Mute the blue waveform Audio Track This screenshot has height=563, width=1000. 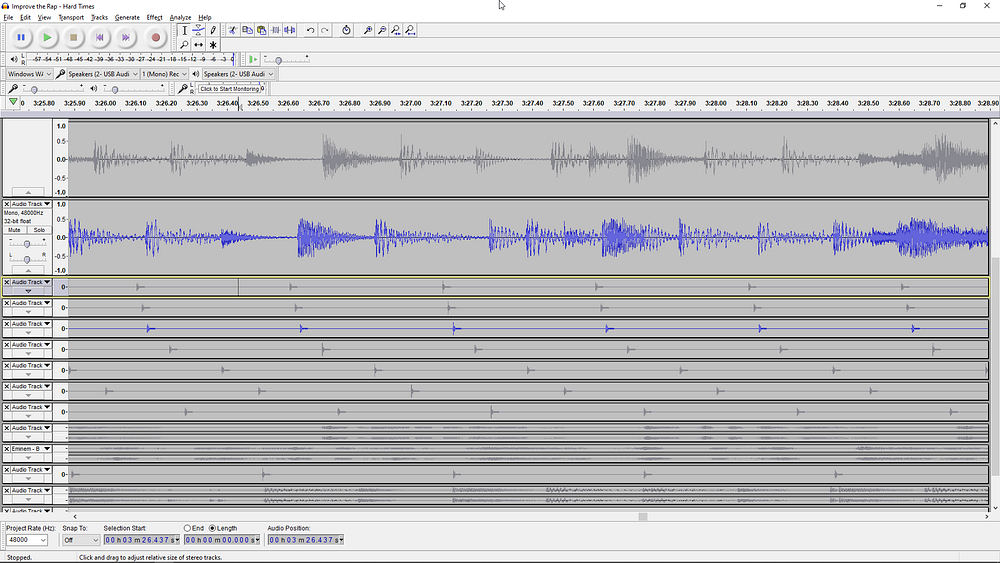[15, 230]
